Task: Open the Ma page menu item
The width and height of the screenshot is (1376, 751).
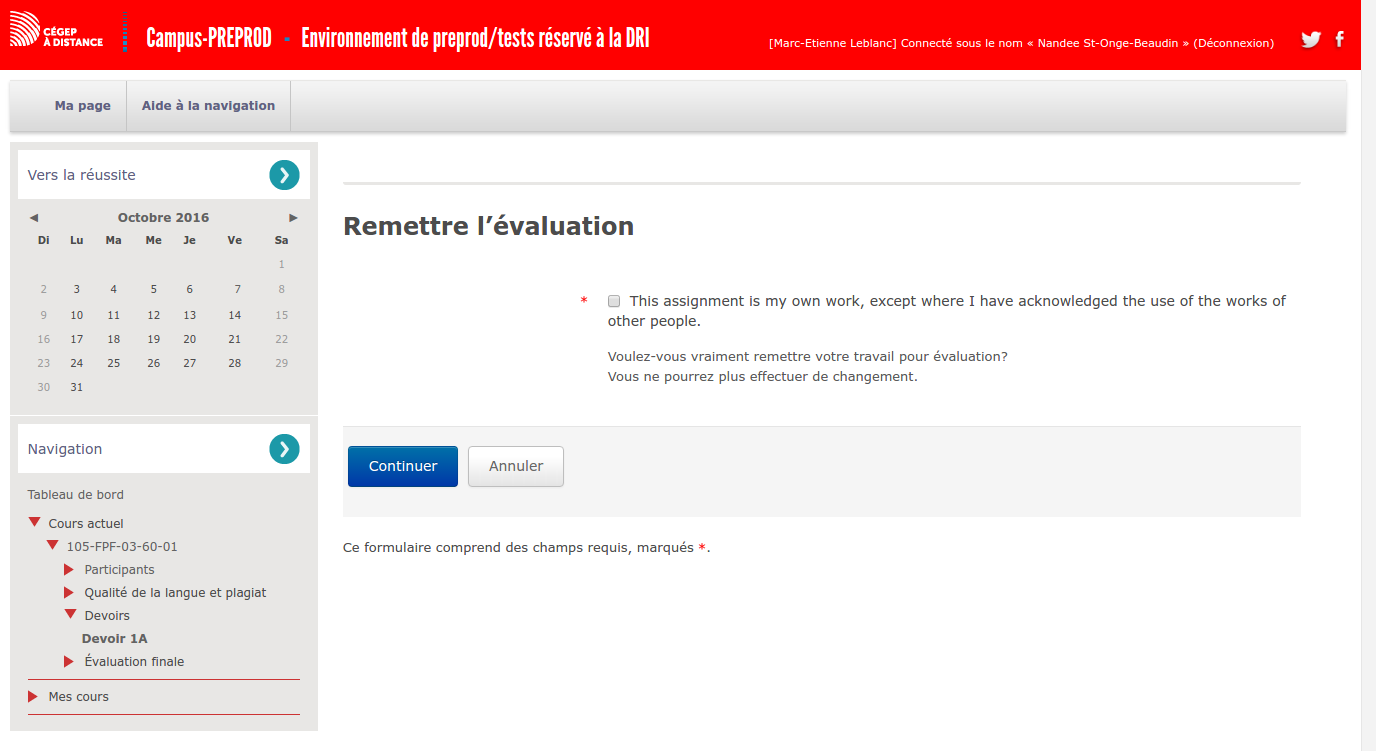Action: pyautogui.click(x=82, y=106)
